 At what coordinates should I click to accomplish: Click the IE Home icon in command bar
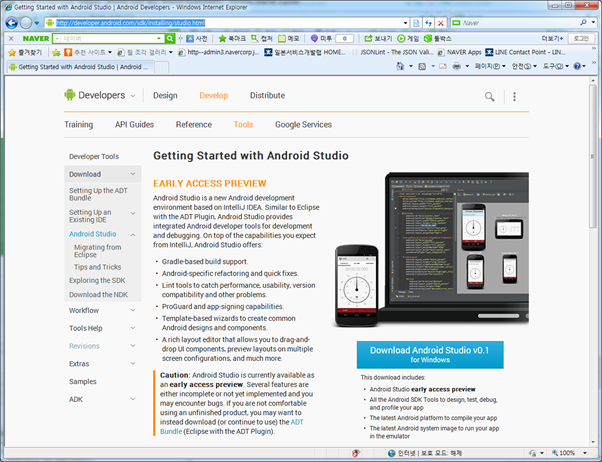tap(400, 66)
